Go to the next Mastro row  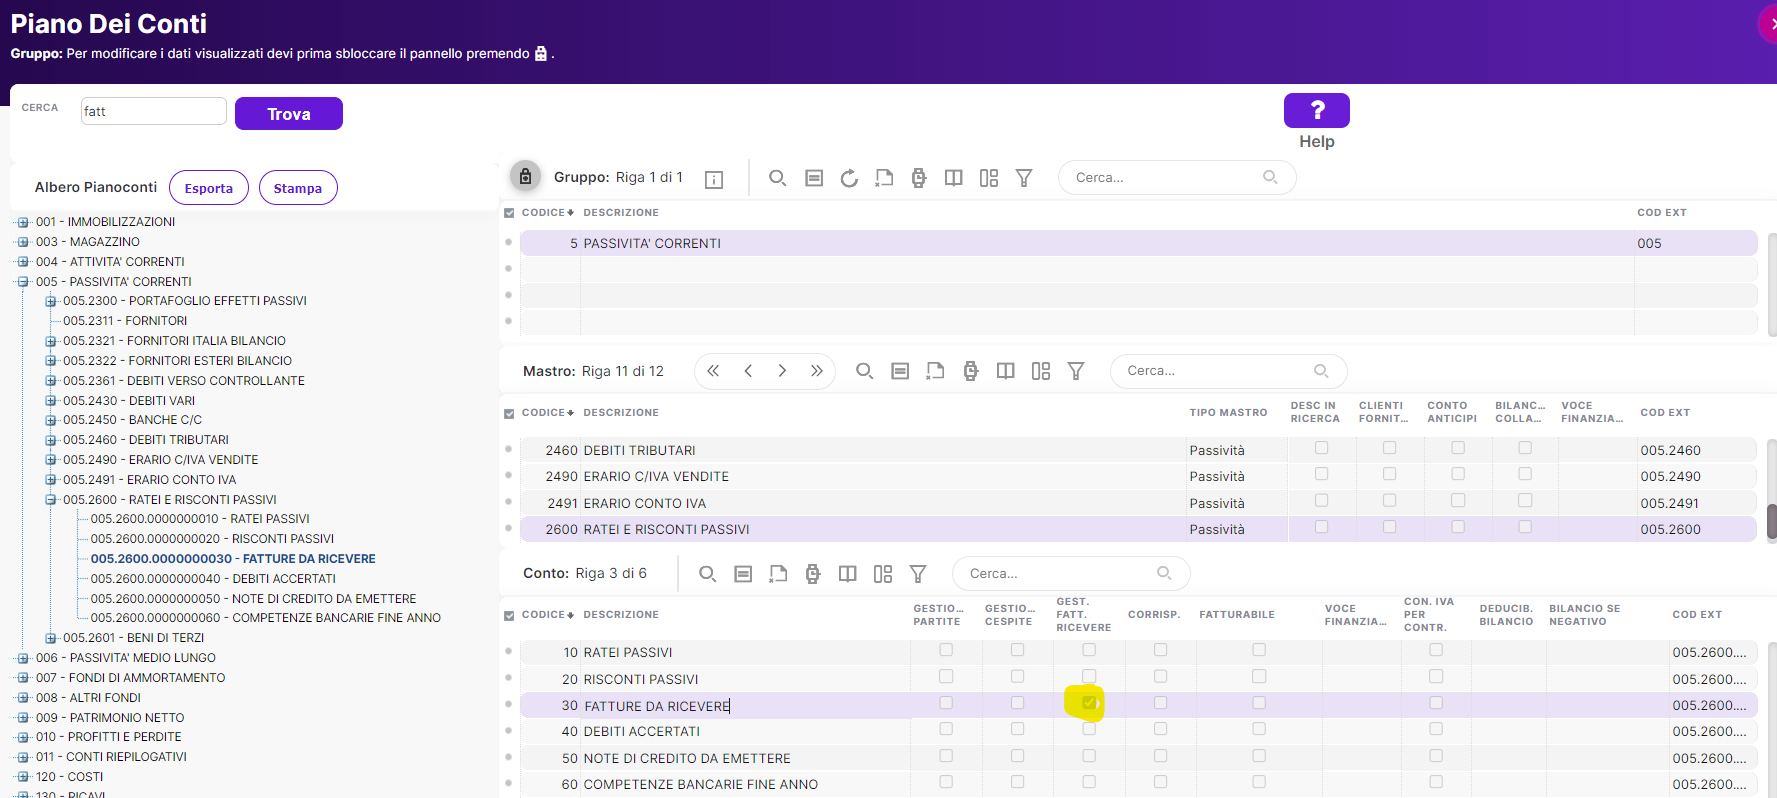point(782,371)
